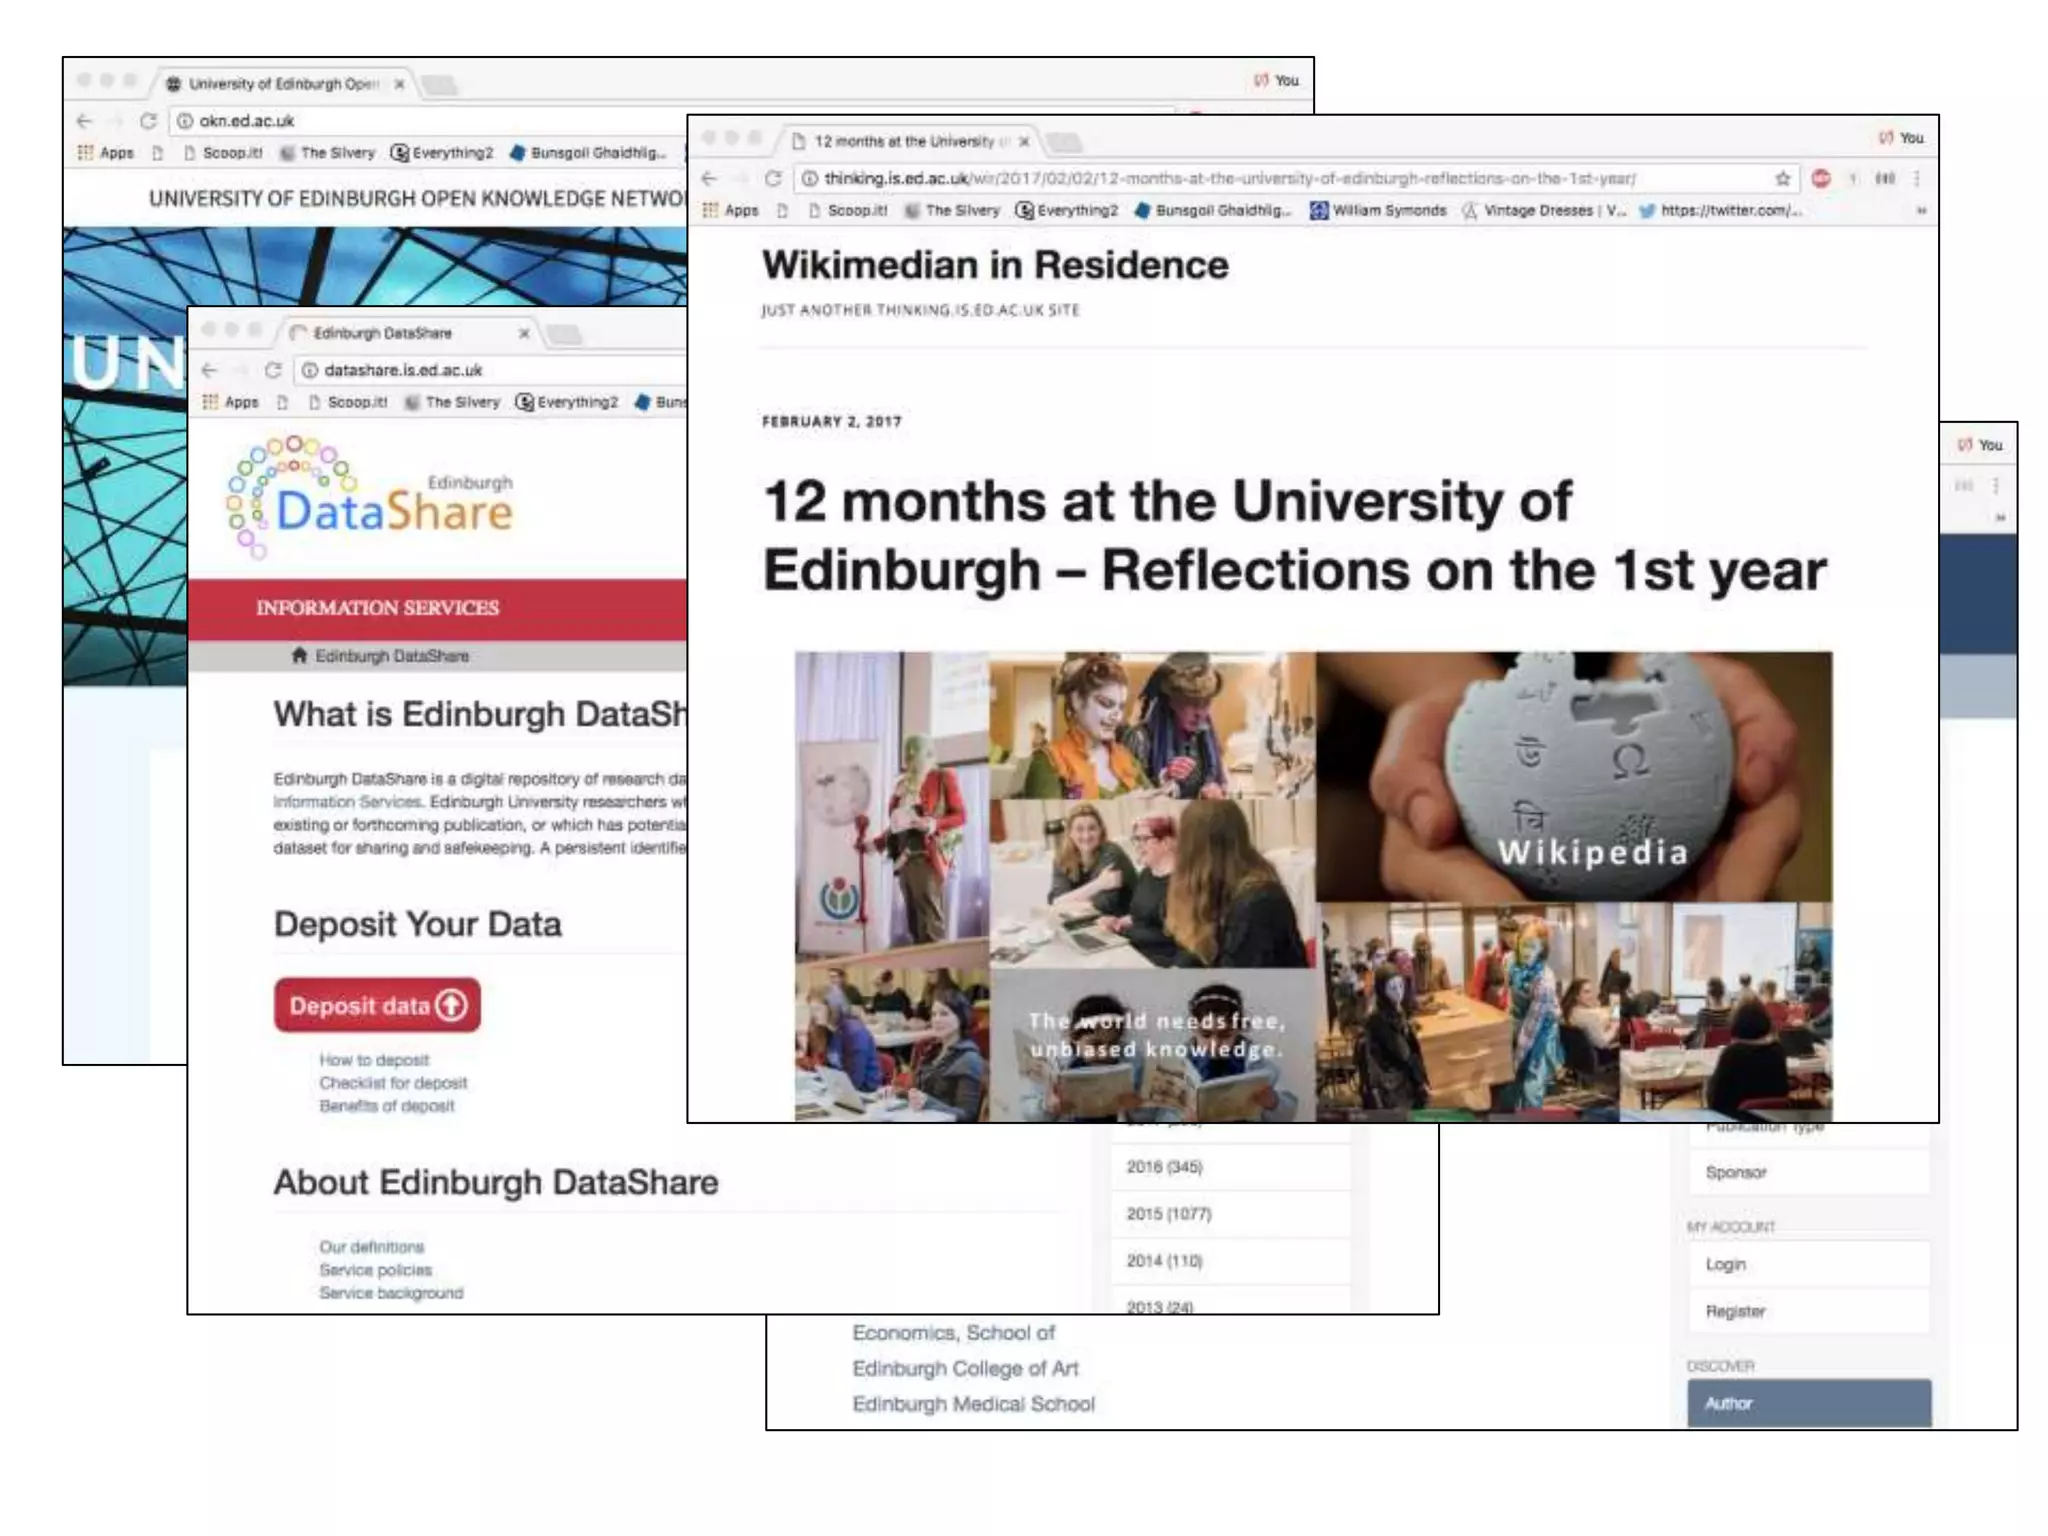Screen dimensions: 2048x1536
Task: Open Apps grid in the blog window bookmarks bar
Action: (x=730, y=210)
